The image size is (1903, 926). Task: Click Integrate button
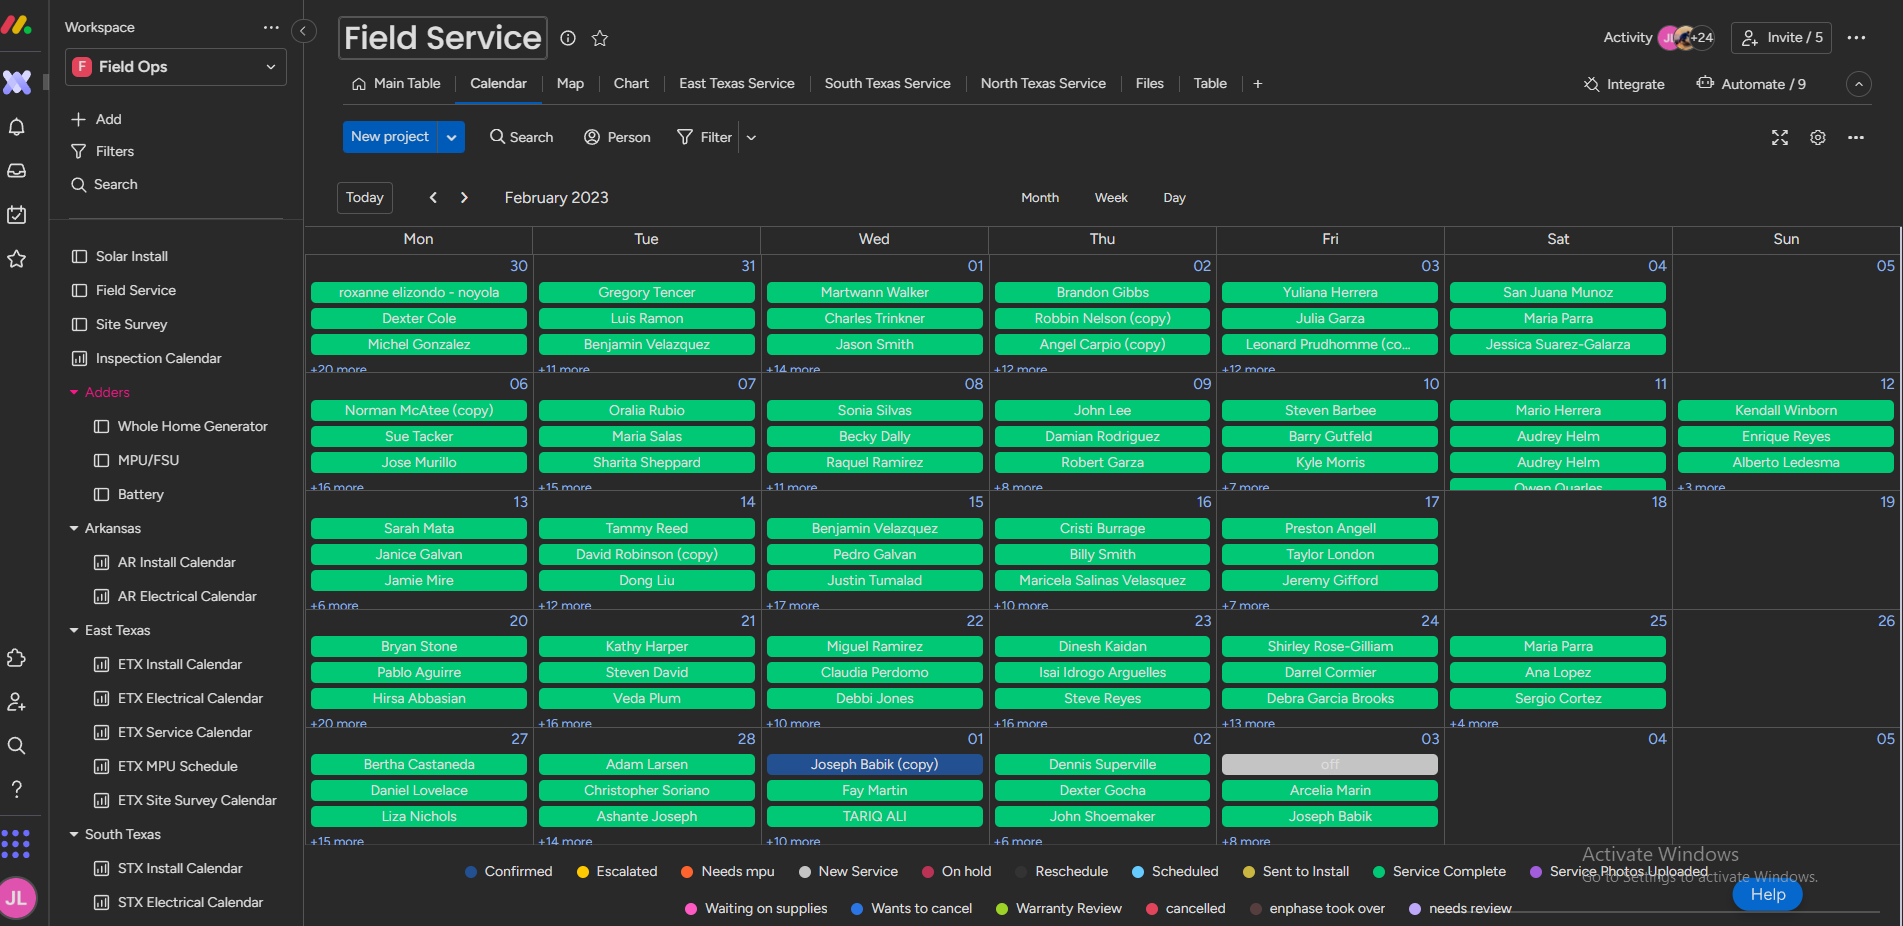pos(1624,85)
